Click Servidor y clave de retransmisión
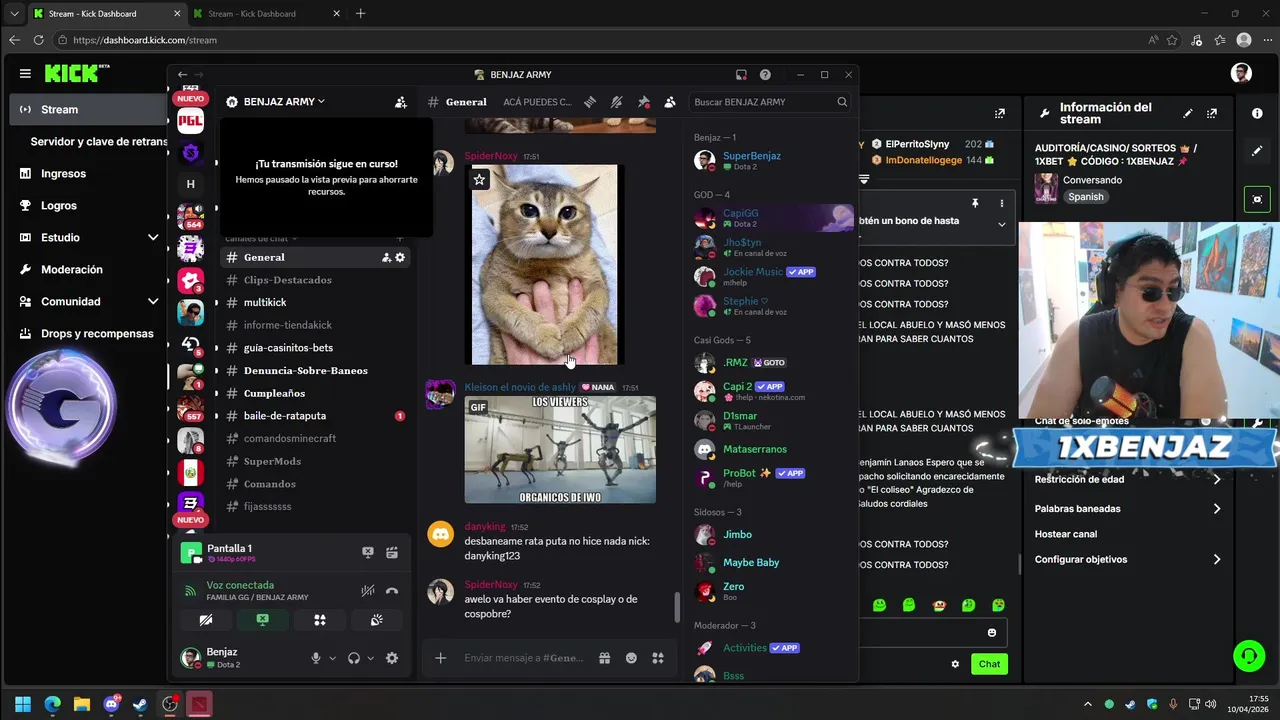This screenshot has width=1280, height=720. 98,142
